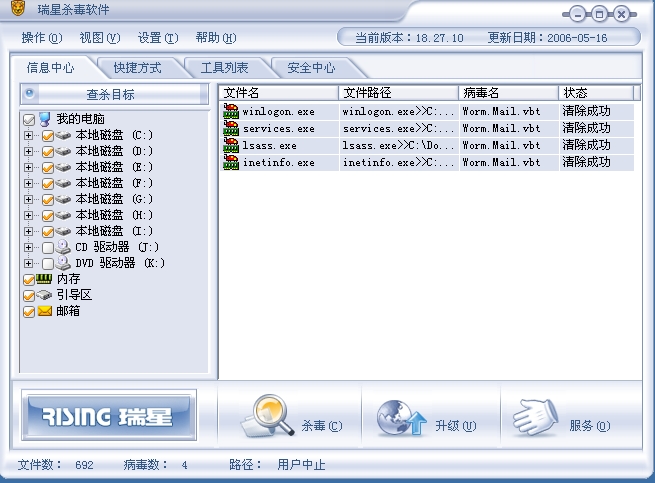Click the CD drive J: disc icon
Viewport: 655px width, 483px height.
[x=63, y=247]
